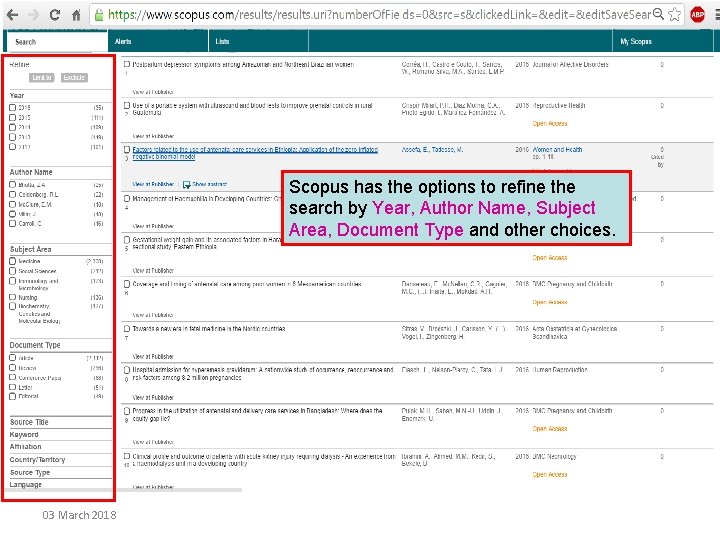Click the browser forward arrow
The width and height of the screenshot is (720, 540).
pyautogui.click(x=34, y=15)
